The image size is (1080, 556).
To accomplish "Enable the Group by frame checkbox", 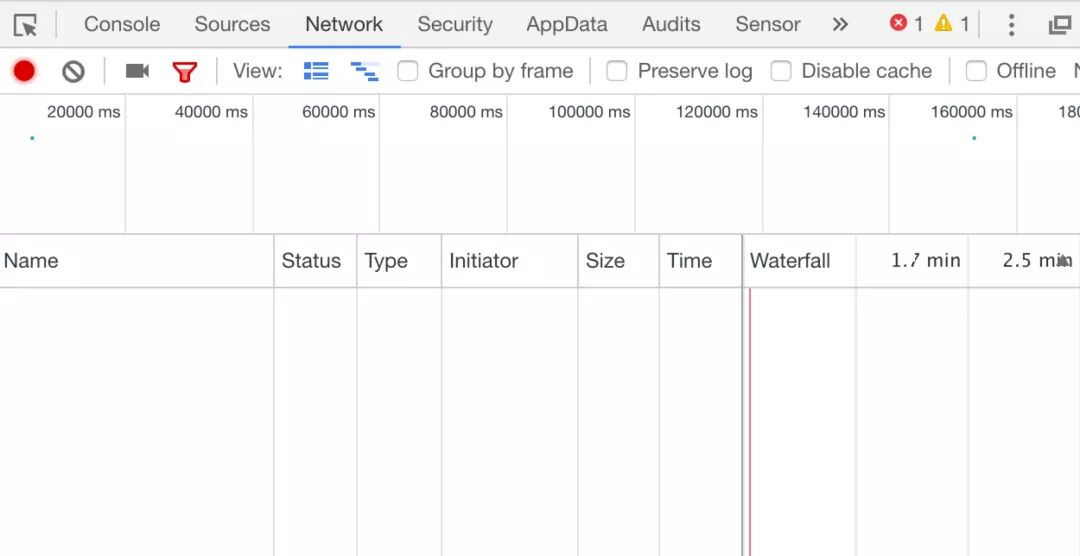I will (408, 71).
